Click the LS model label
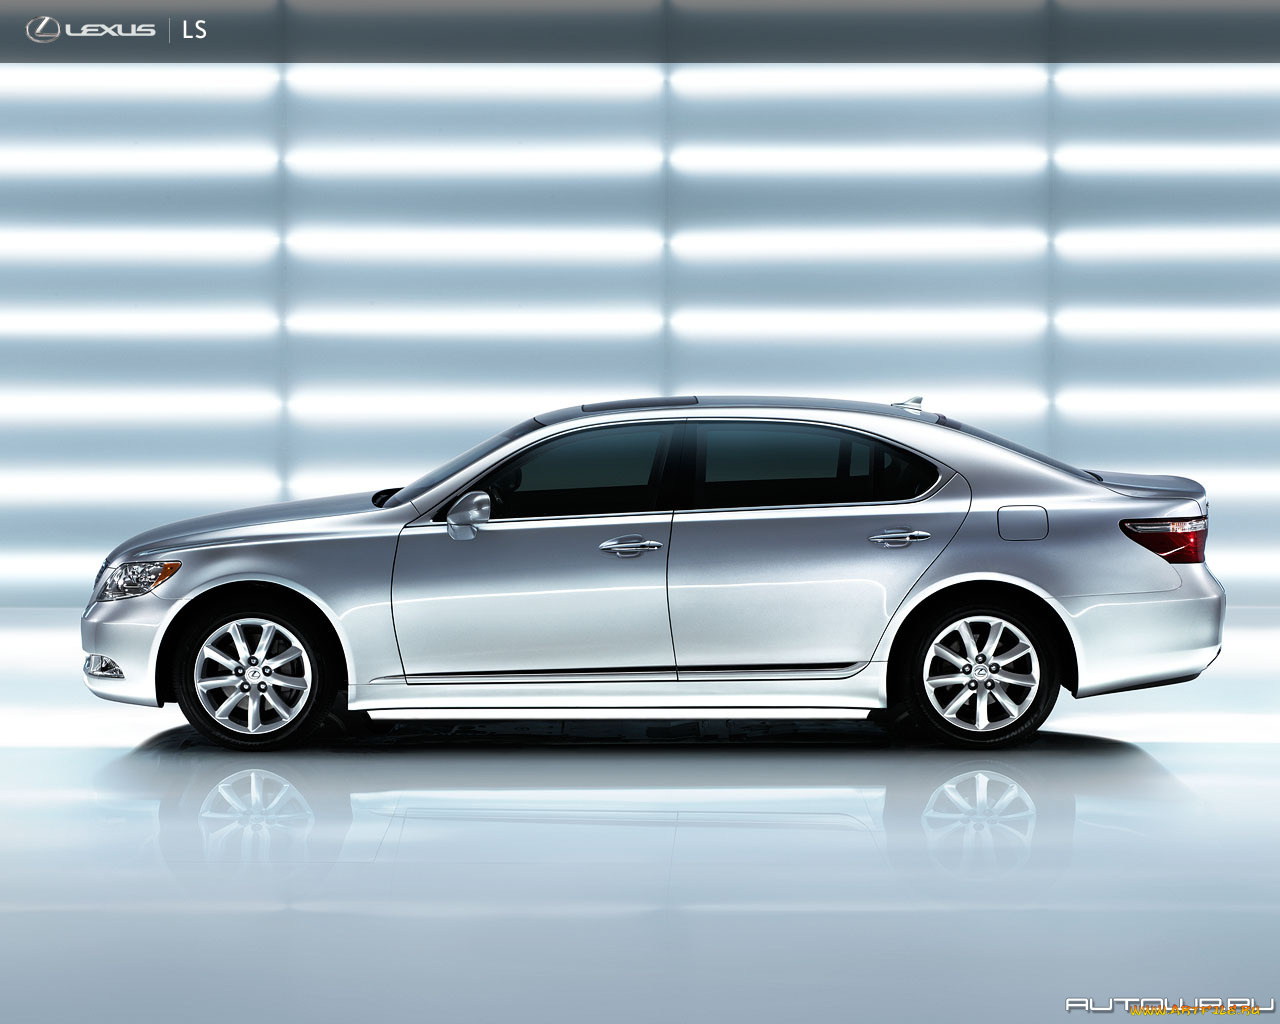This screenshot has height=1024, width=1280. coord(194,28)
